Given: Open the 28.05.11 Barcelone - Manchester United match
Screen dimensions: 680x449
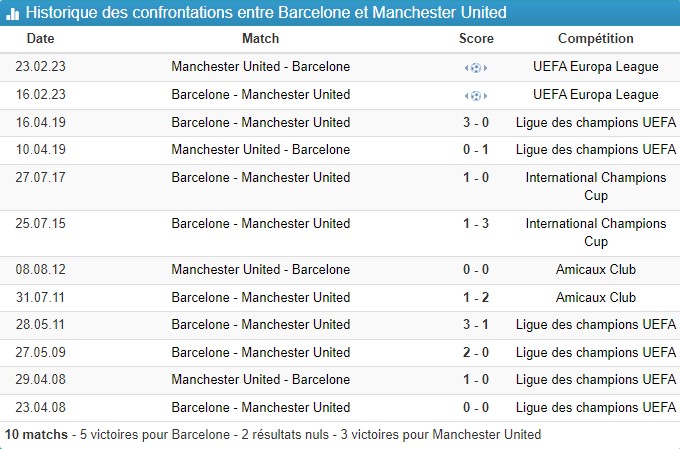Looking at the screenshot, I should point(261,324).
